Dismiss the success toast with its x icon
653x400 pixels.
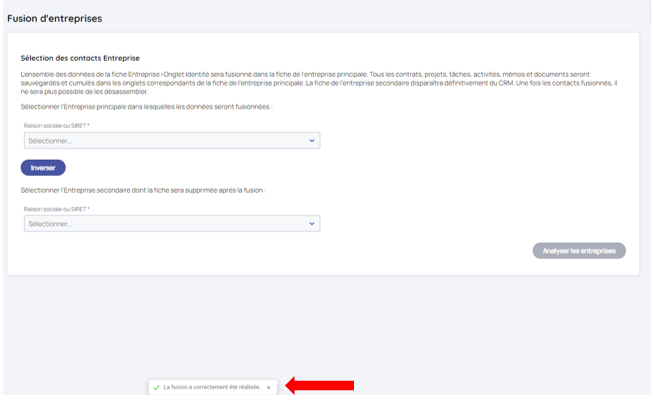click(x=268, y=387)
